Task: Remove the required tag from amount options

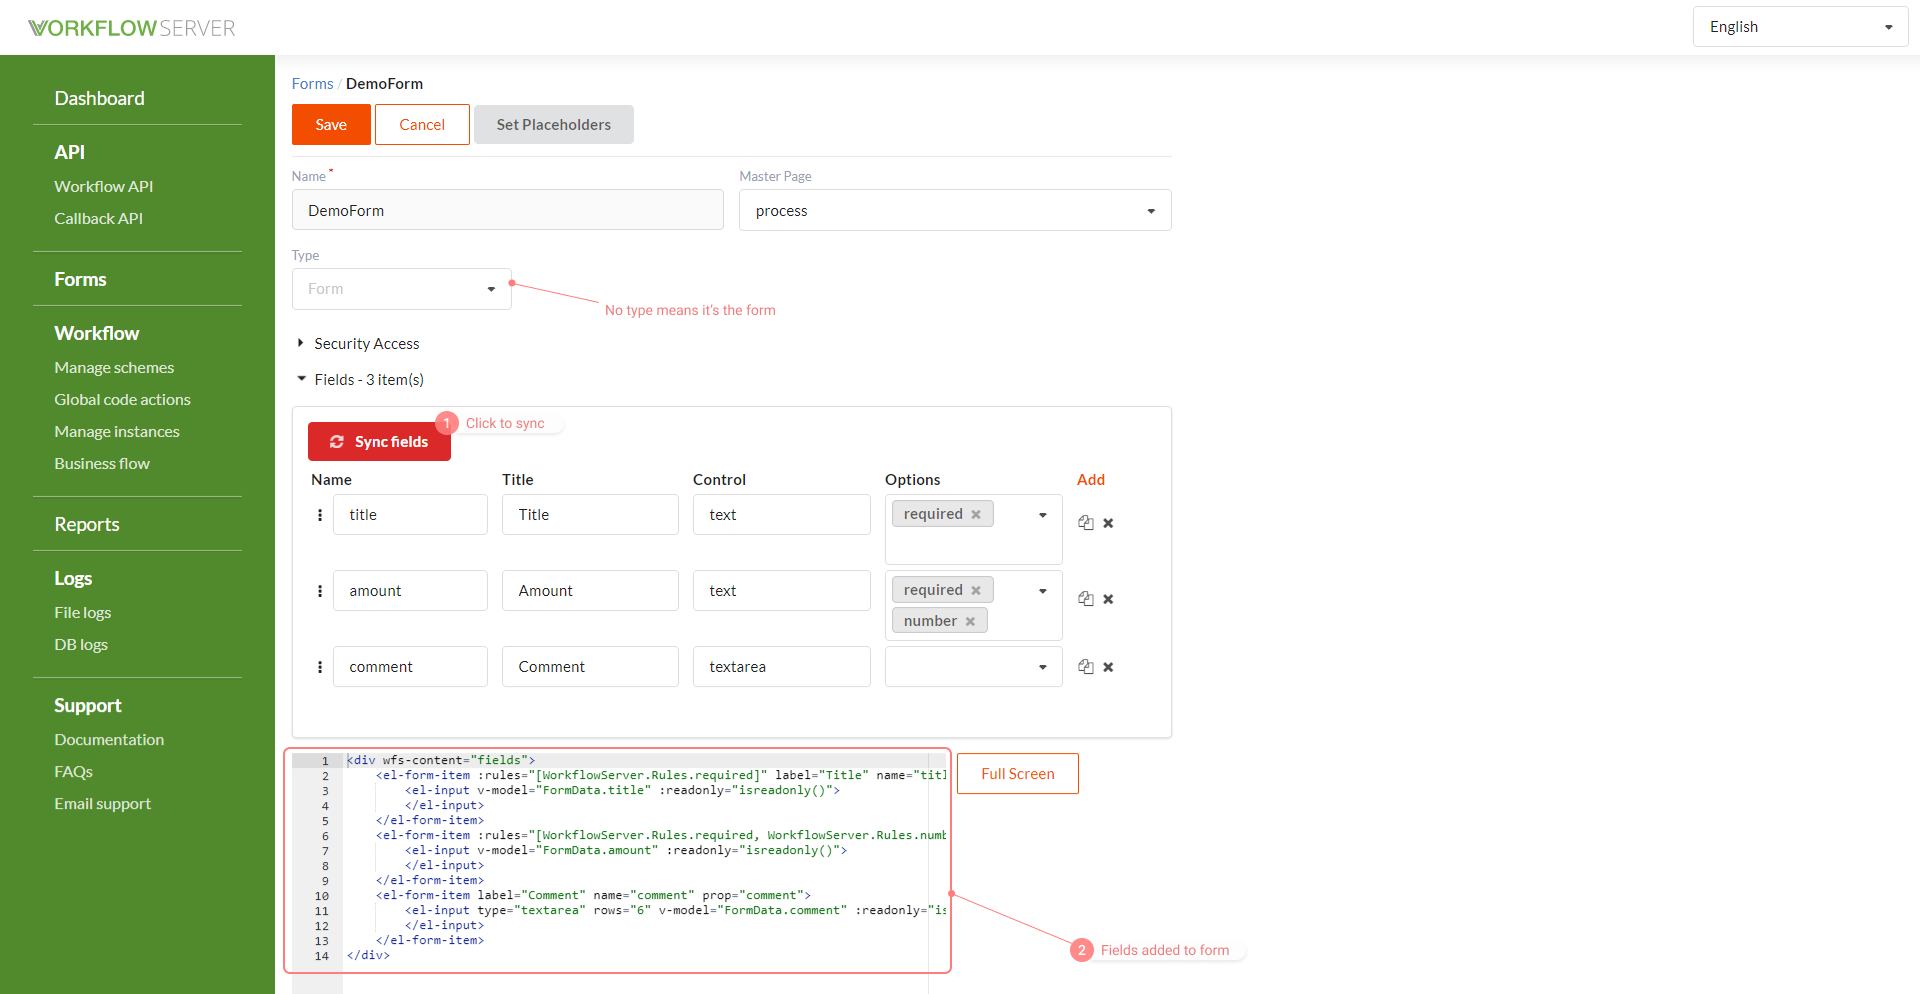Action: (976, 590)
